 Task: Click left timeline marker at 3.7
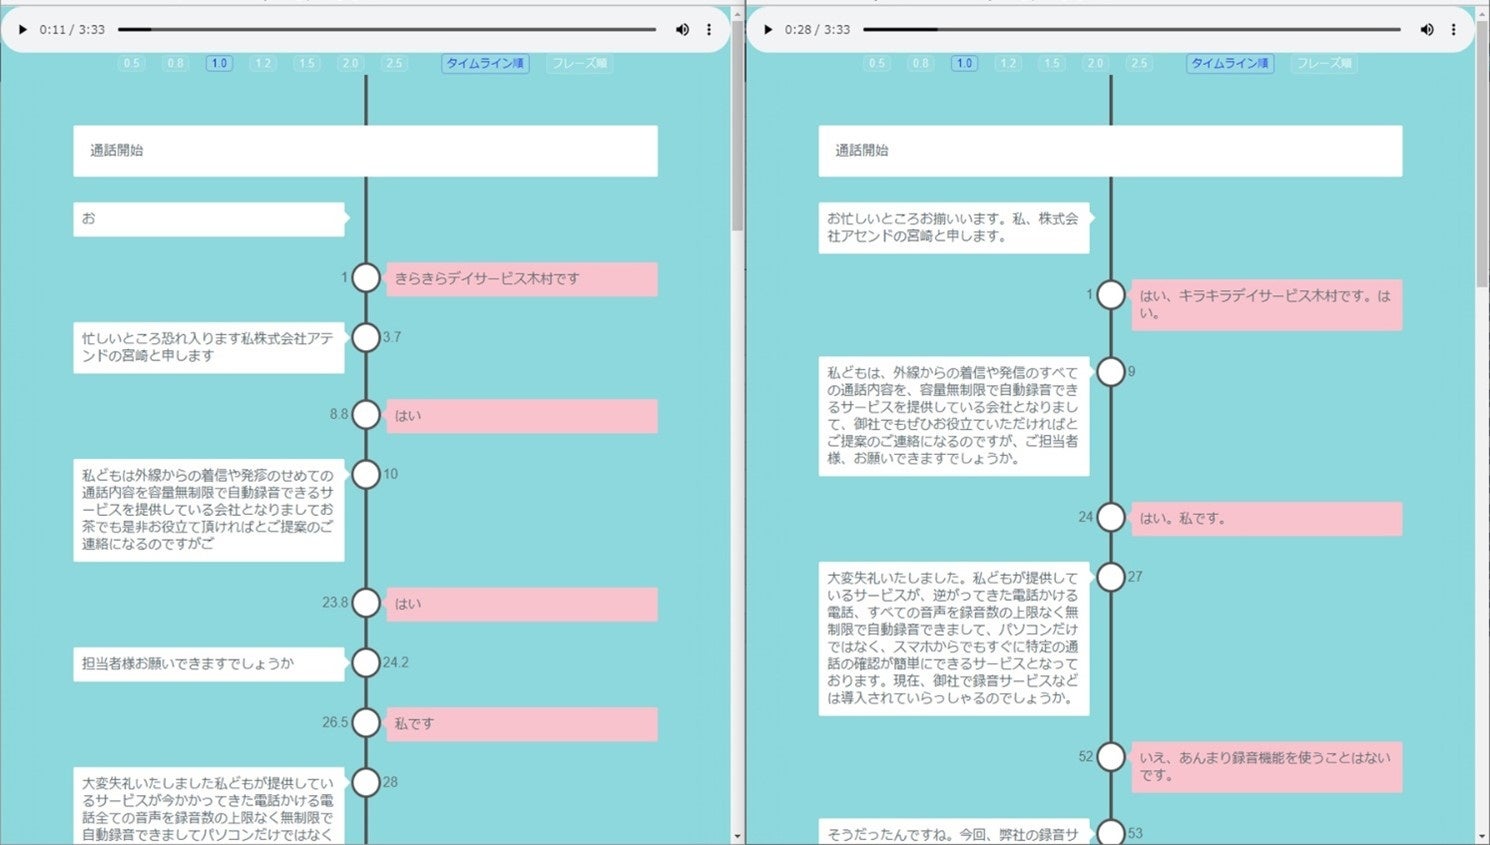[x=366, y=338]
